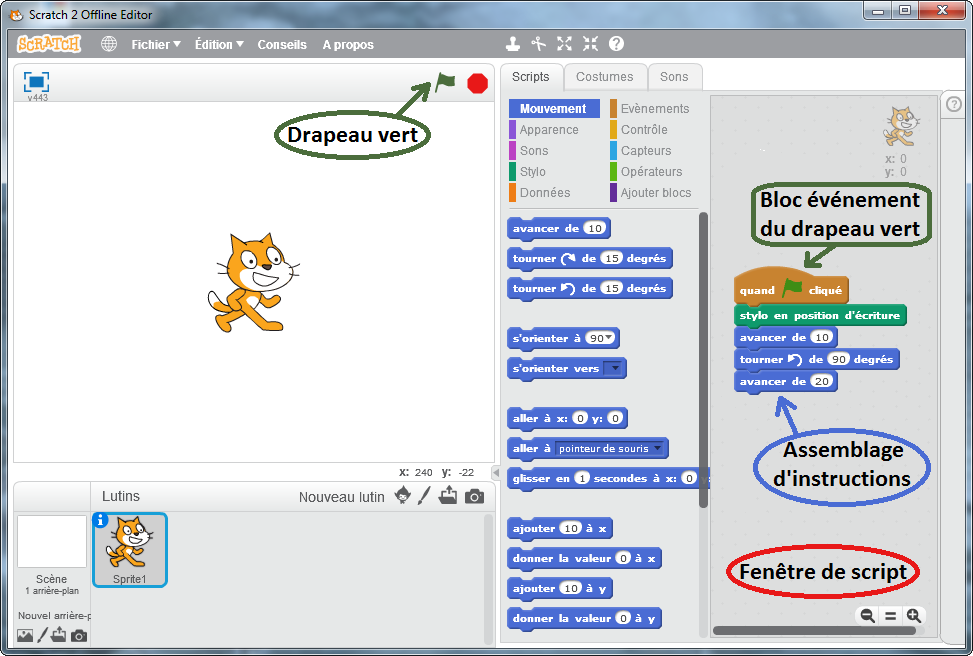This screenshot has width=973, height=656.
Task: Expand the Édition dropdown menu
Action: 219,45
